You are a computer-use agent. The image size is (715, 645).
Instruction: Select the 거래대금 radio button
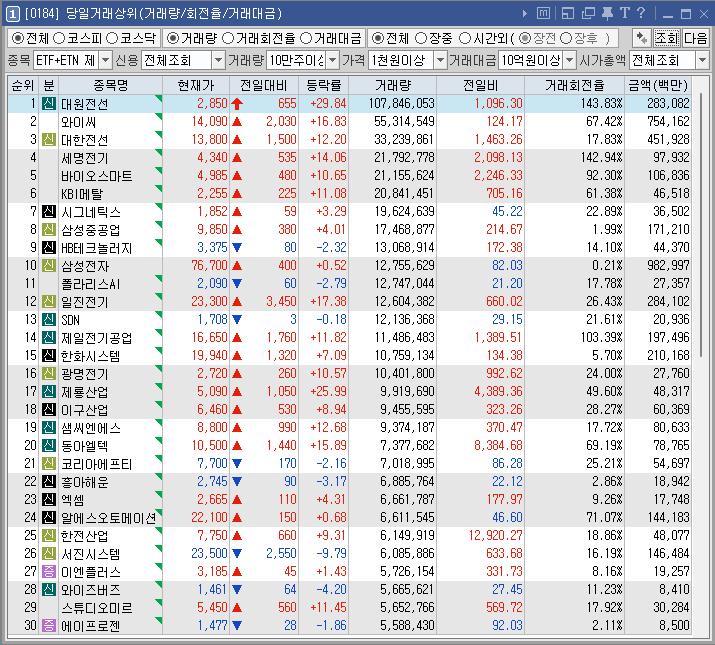(x=306, y=38)
